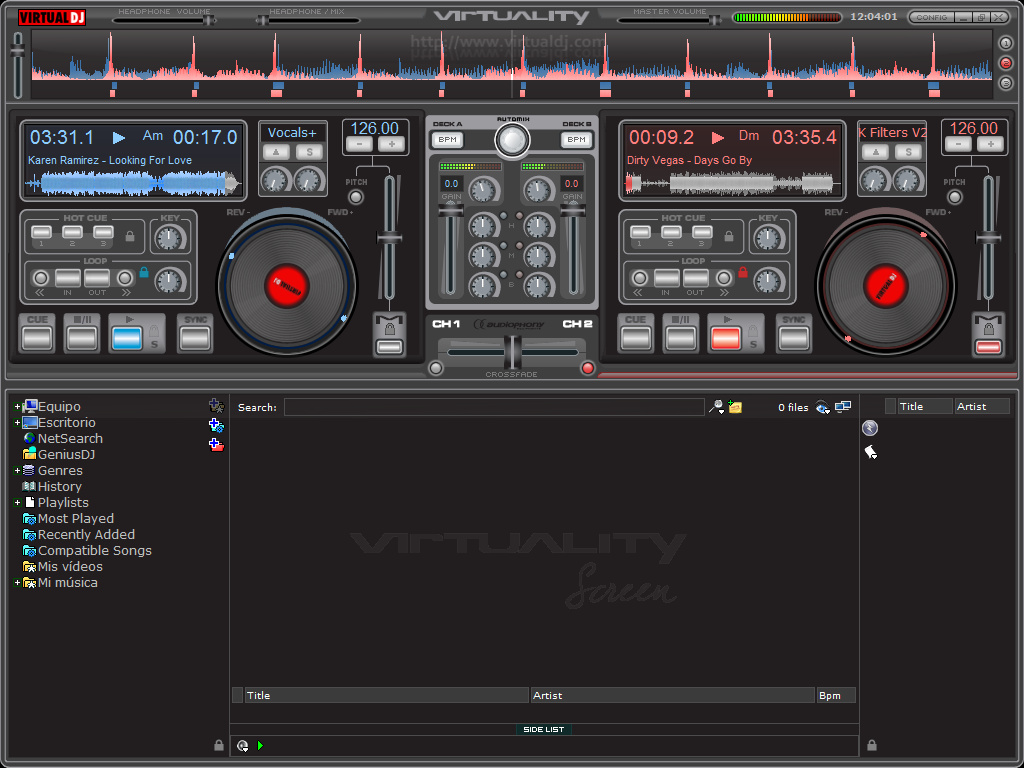Click the red record icon at top right
This screenshot has width=1024, height=768.
tap(1006, 63)
